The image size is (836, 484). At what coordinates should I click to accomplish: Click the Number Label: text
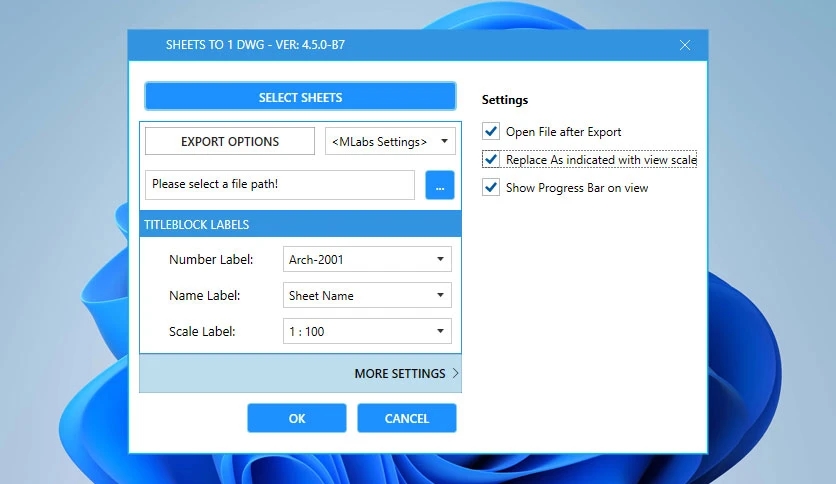click(x=211, y=260)
